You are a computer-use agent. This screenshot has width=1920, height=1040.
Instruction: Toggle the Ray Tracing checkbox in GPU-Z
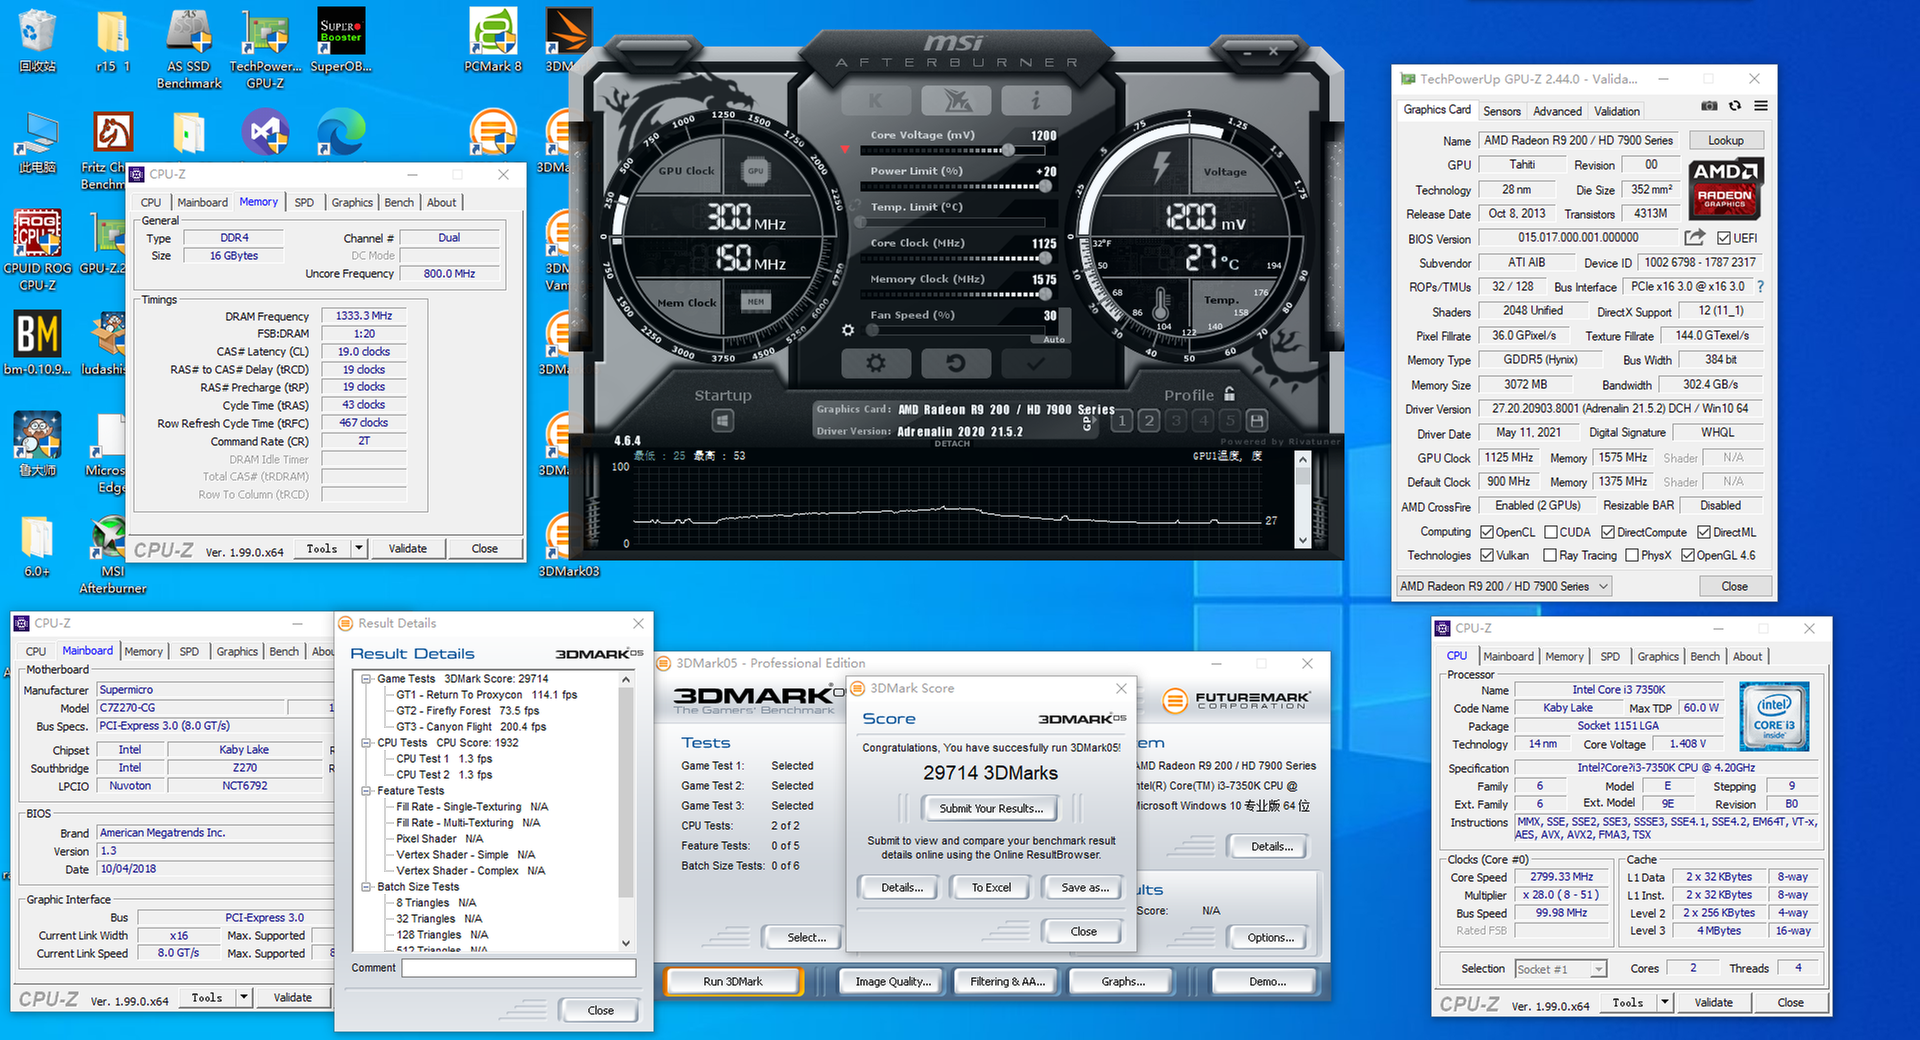coord(1550,555)
